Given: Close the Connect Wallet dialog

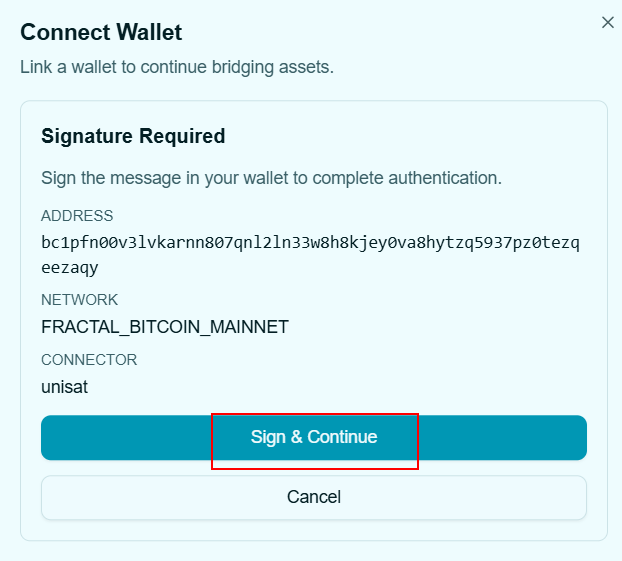Looking at the screenshot, I should tap(607, 22).
